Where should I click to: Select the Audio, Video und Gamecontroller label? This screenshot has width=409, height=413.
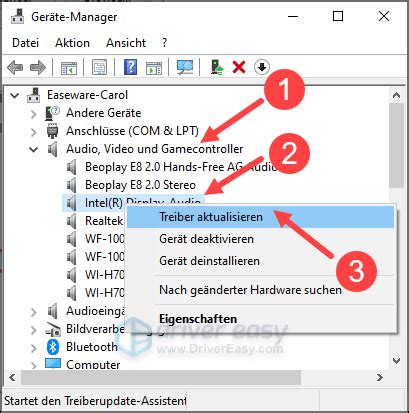[155, 149]
